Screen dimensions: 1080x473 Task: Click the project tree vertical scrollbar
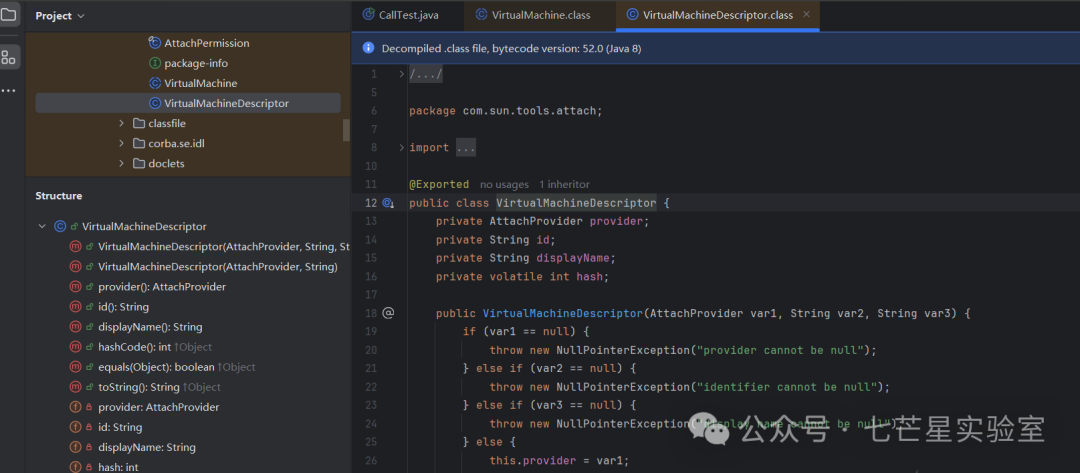[346, 130]
